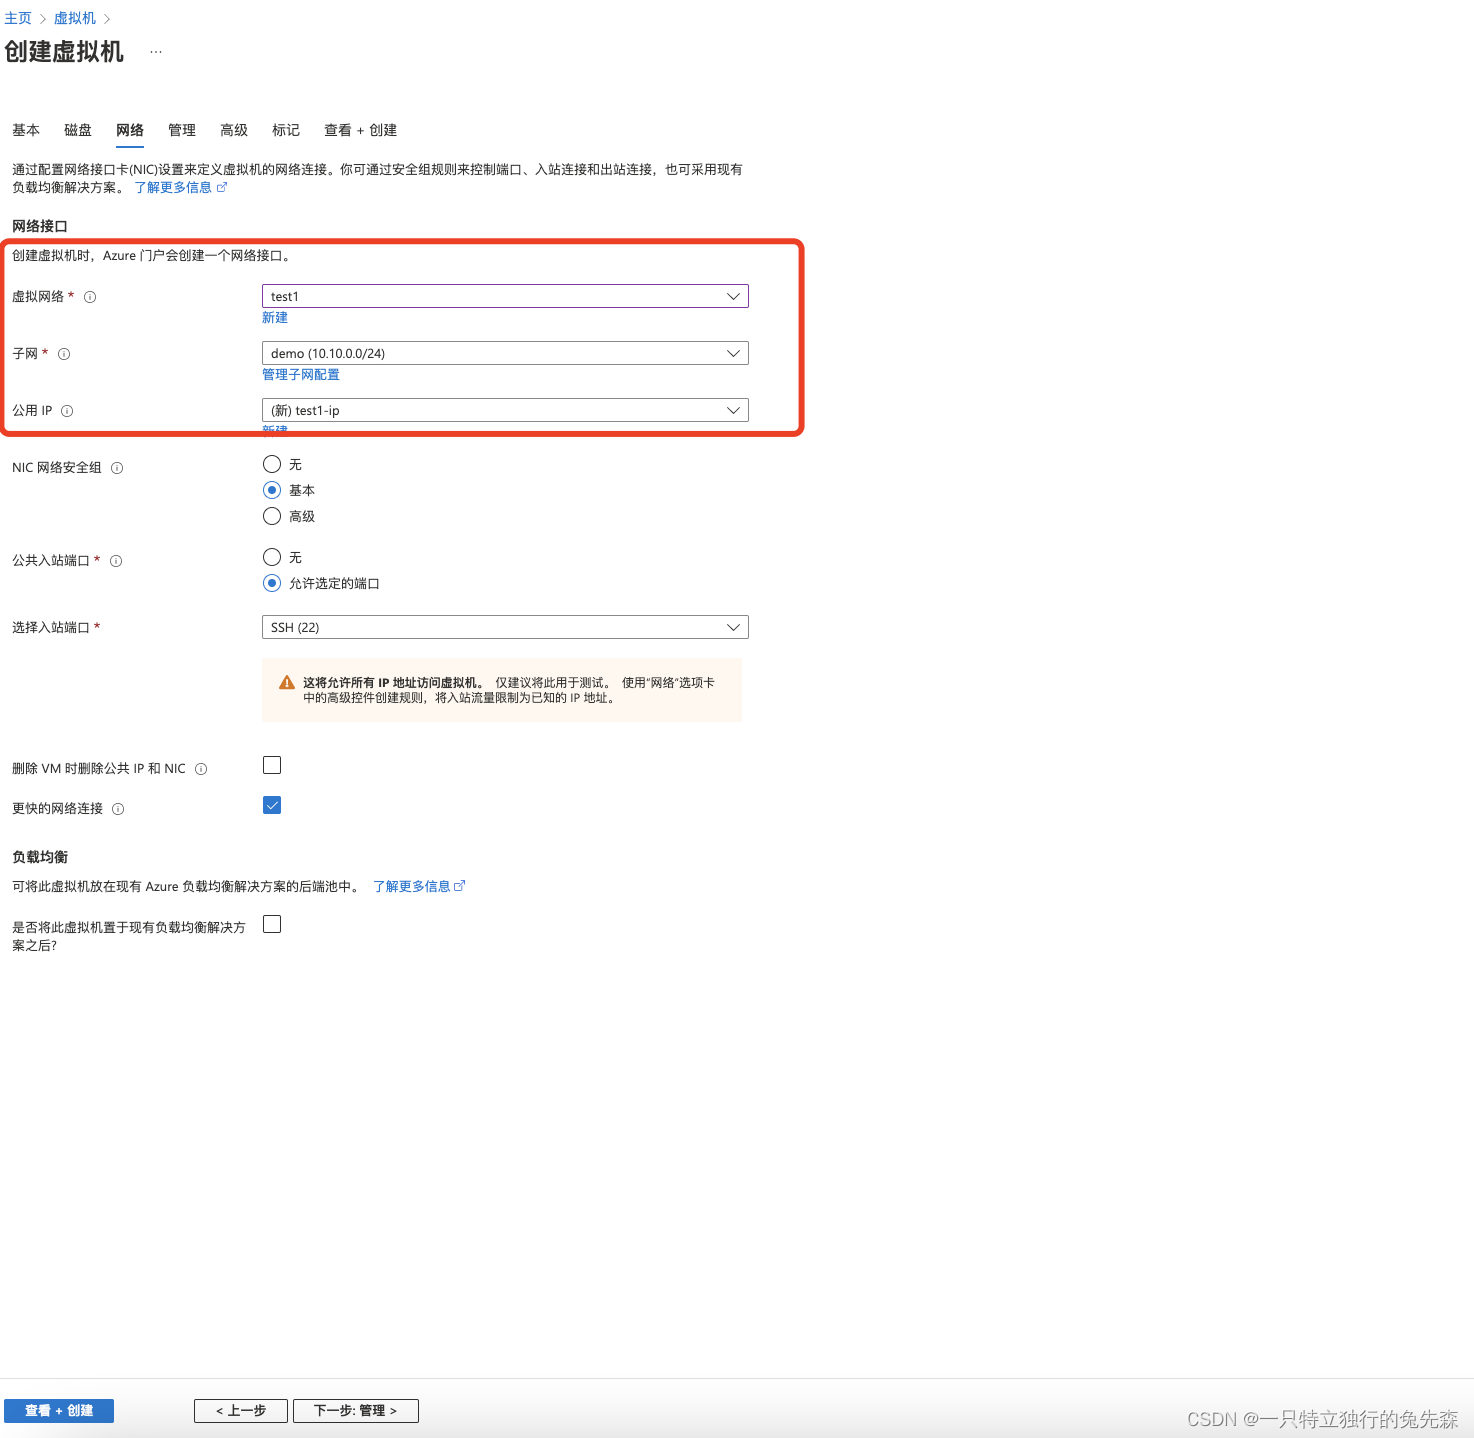This screenshot has width=1474, height=1438.
Task: Click 新建 link under 虚拟网络
Action: click(x=275, y=317)
